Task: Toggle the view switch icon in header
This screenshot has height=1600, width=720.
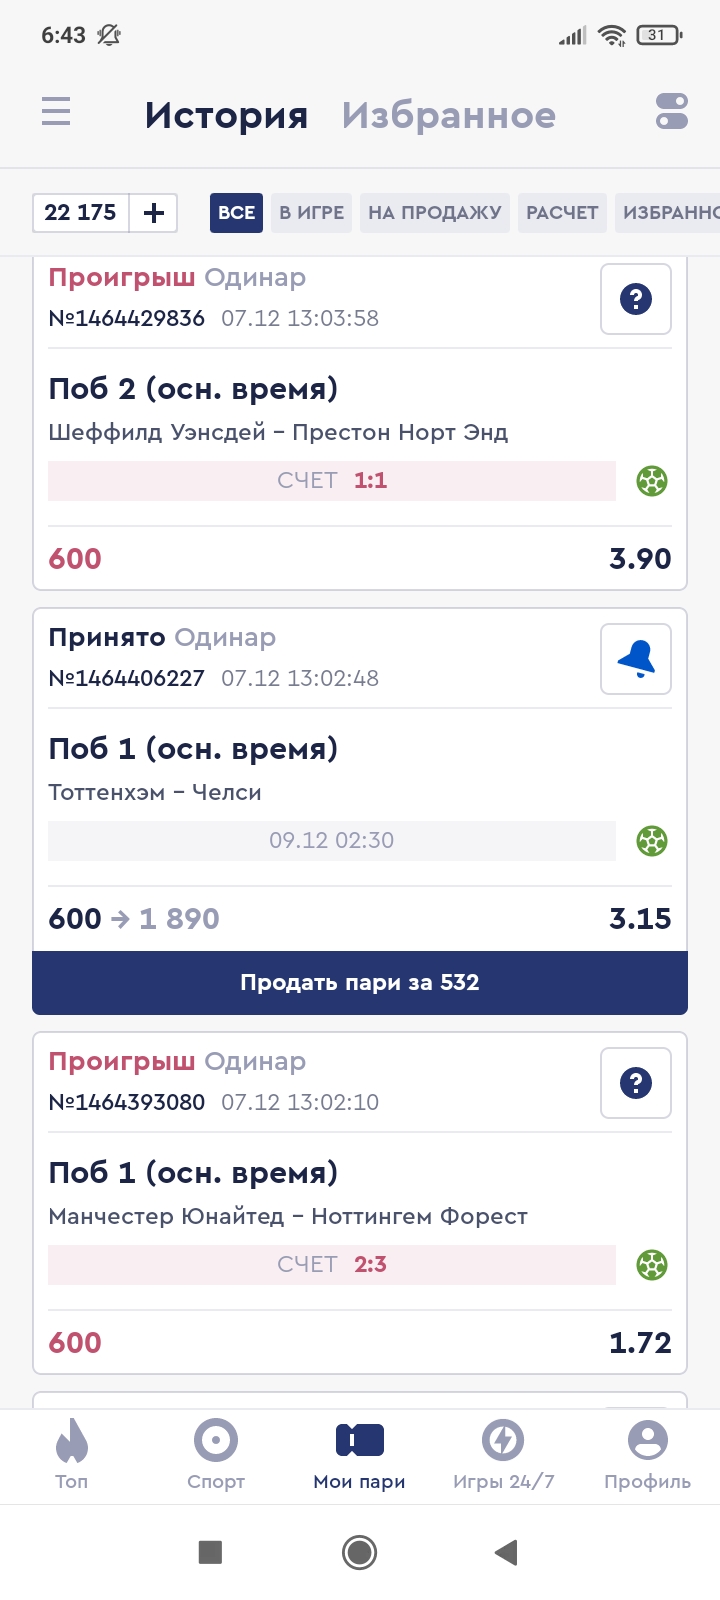Action: click(672, 111)
